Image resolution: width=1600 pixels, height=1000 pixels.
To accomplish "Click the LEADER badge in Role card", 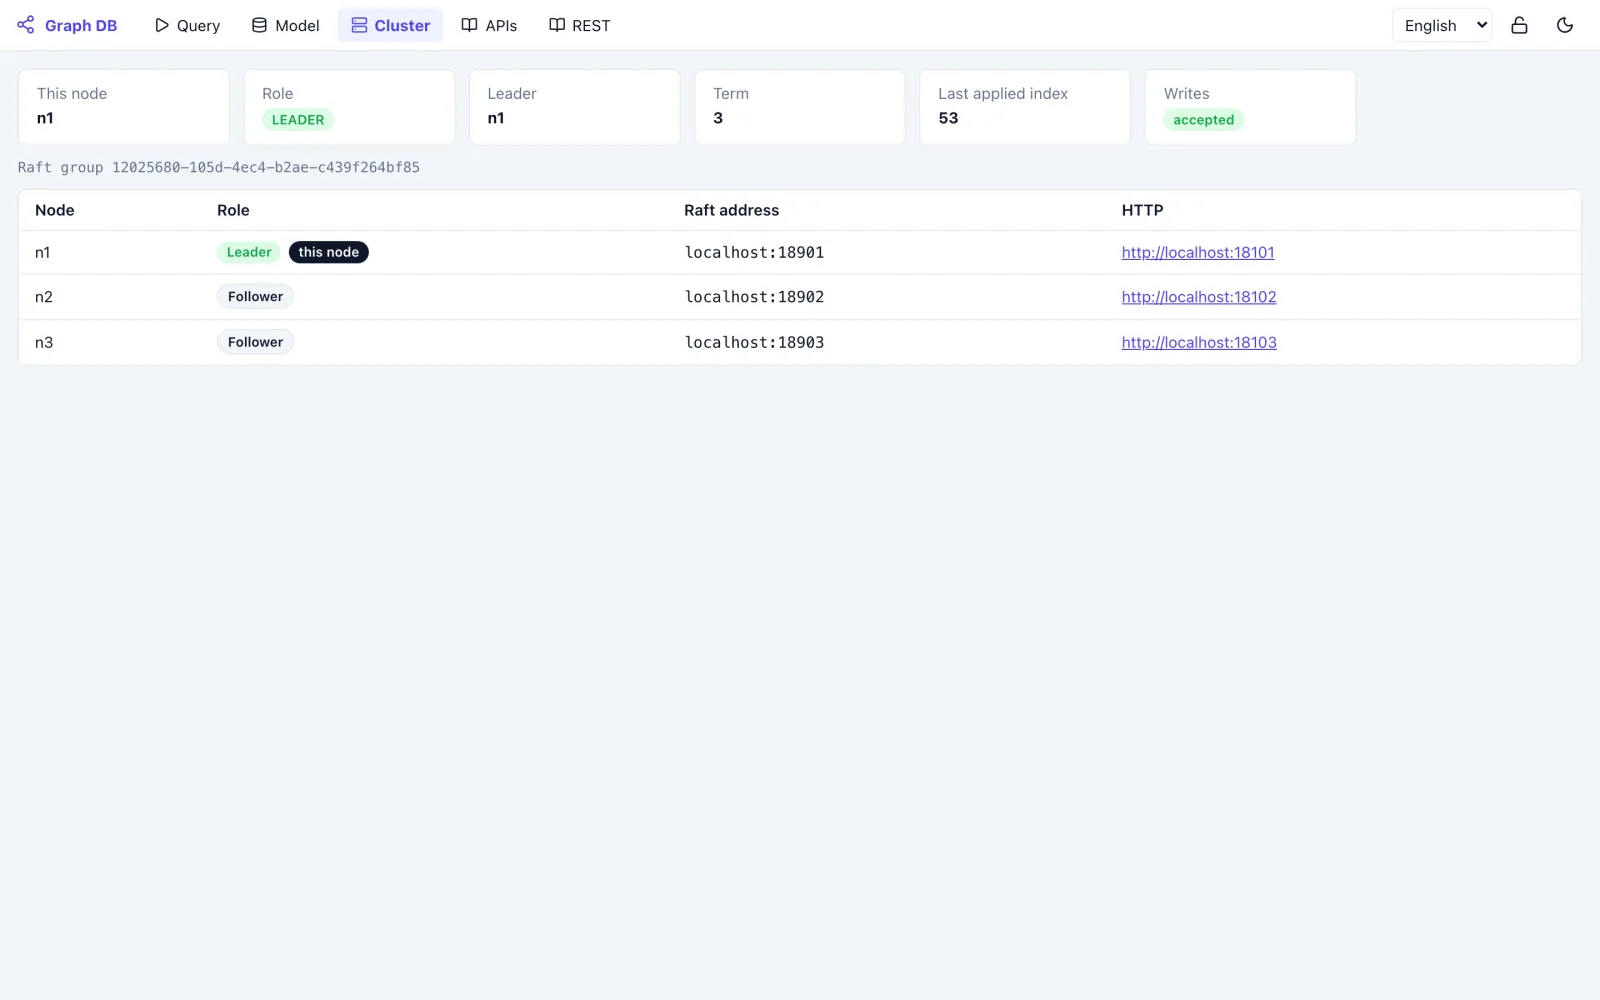I will pyautogui.click(x=298, y=120).
